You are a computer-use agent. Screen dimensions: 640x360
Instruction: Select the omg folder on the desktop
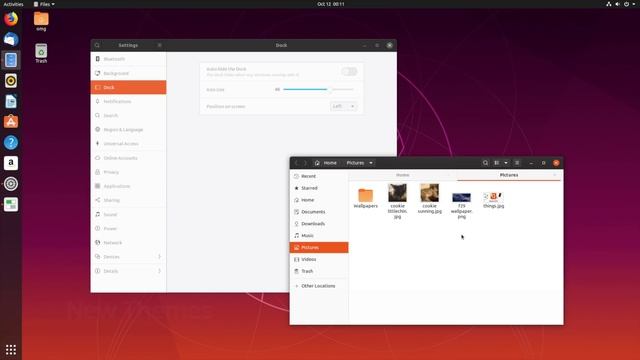(x=41, y=22)
